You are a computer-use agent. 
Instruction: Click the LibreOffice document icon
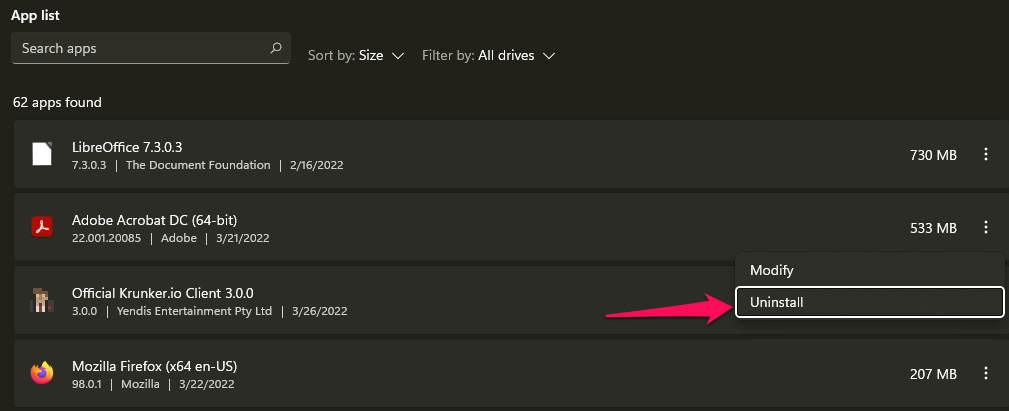42,154
